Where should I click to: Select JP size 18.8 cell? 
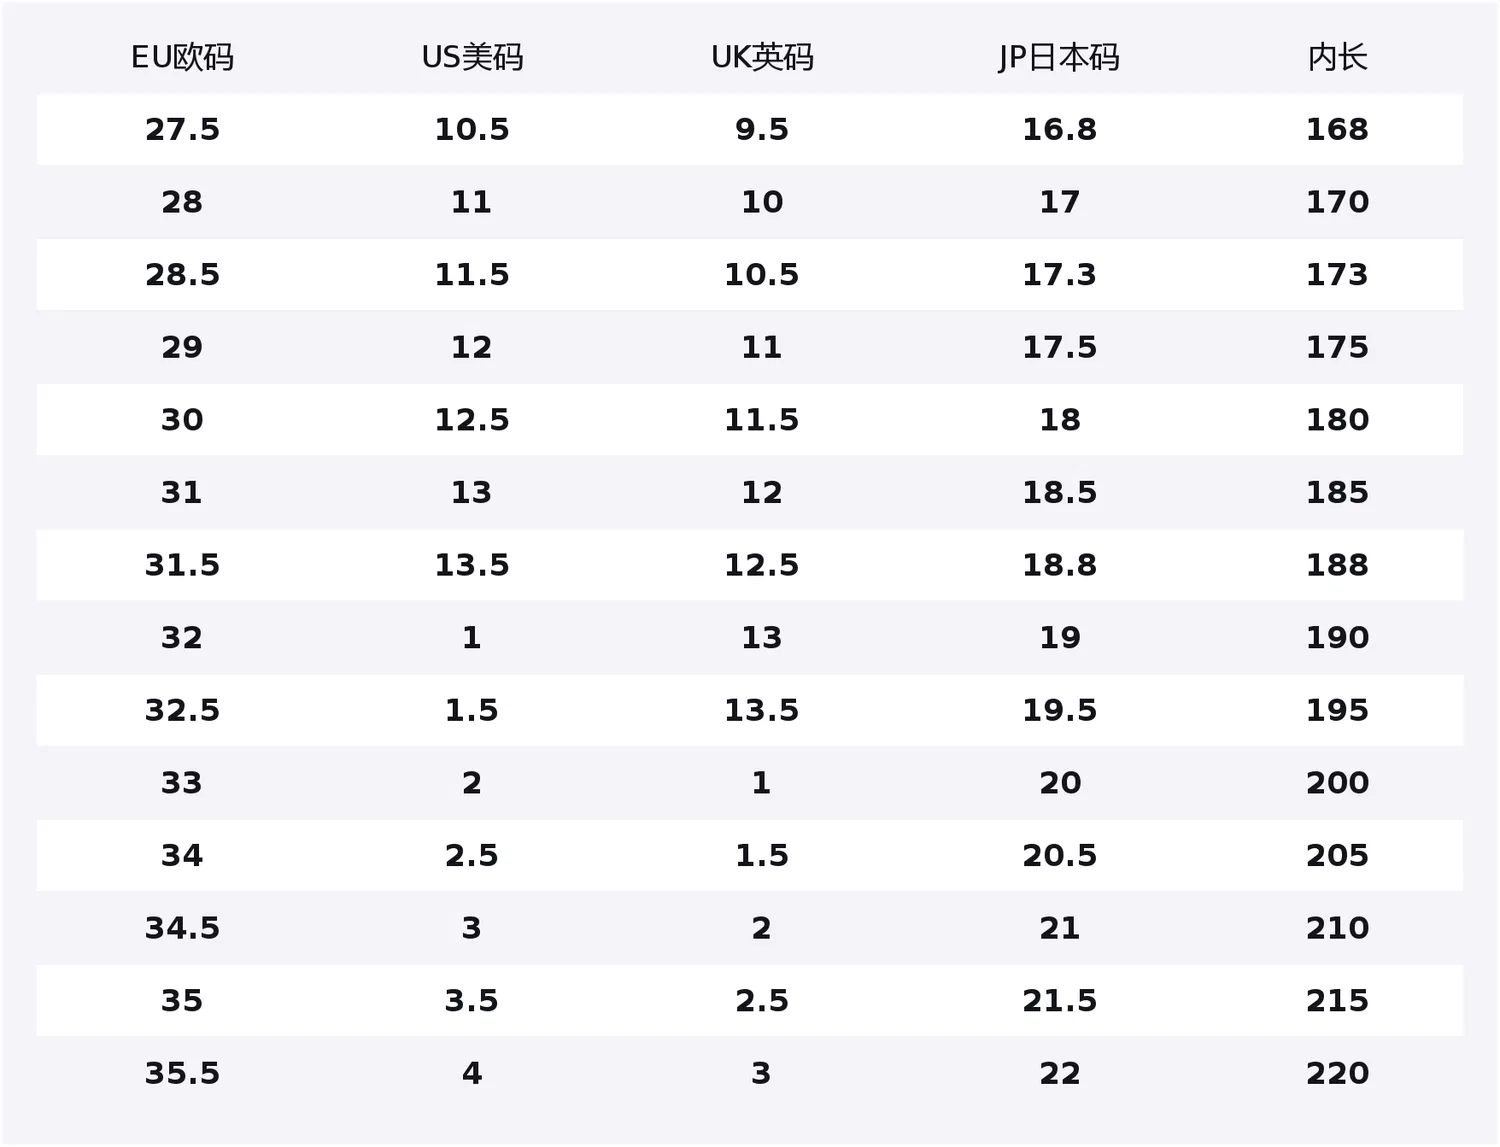coord(1059,565)
